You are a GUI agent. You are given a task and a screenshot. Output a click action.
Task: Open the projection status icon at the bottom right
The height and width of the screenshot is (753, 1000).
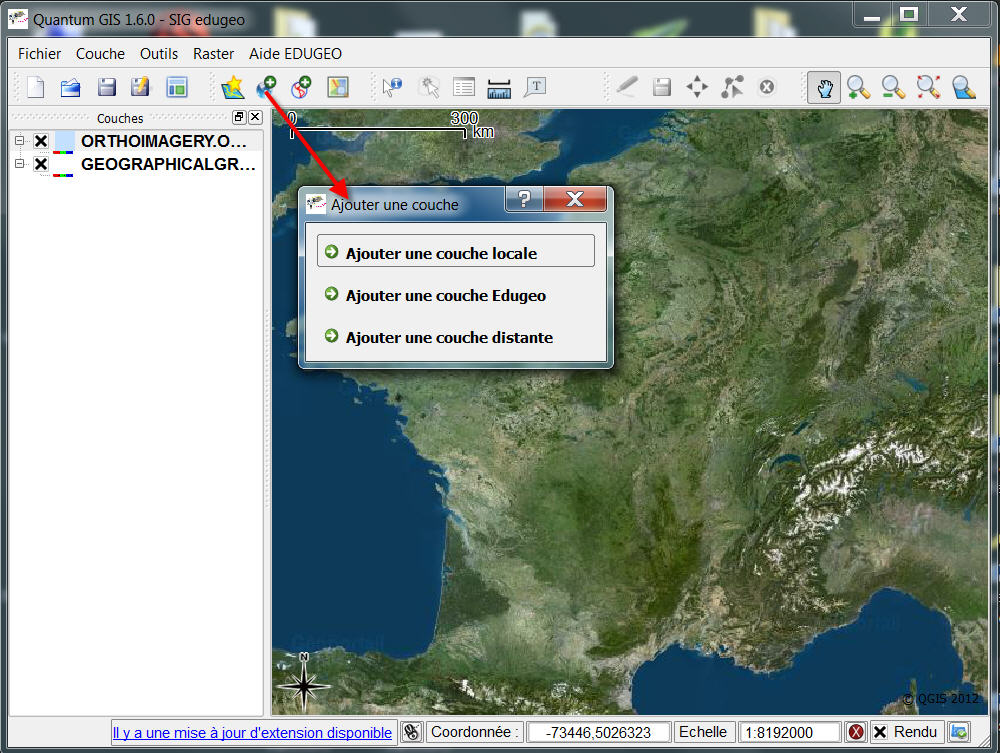(959, 732)
